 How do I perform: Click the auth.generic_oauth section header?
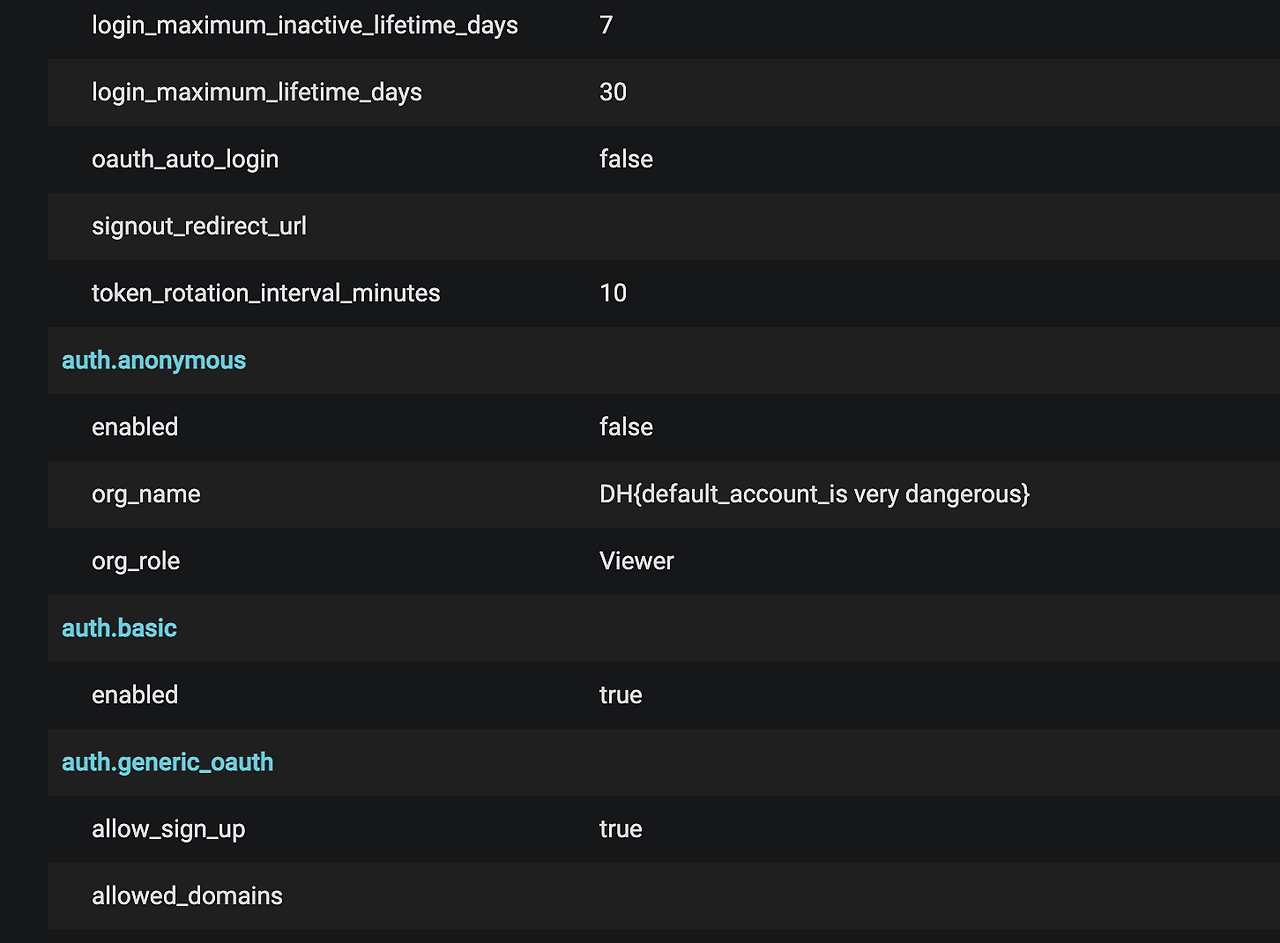point(167,762)
